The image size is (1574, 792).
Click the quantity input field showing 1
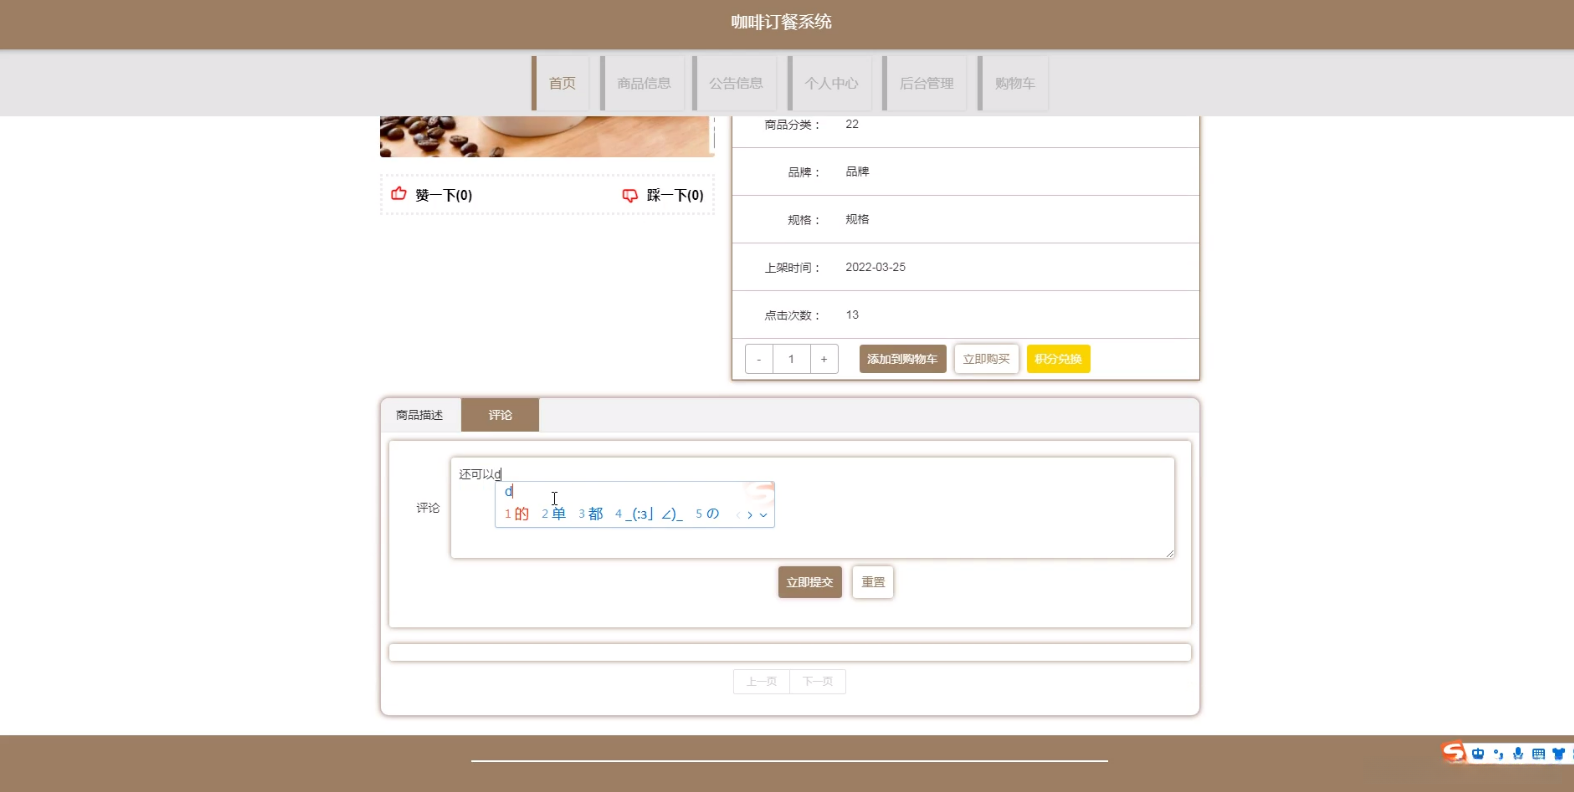click(x=791, y=359)
